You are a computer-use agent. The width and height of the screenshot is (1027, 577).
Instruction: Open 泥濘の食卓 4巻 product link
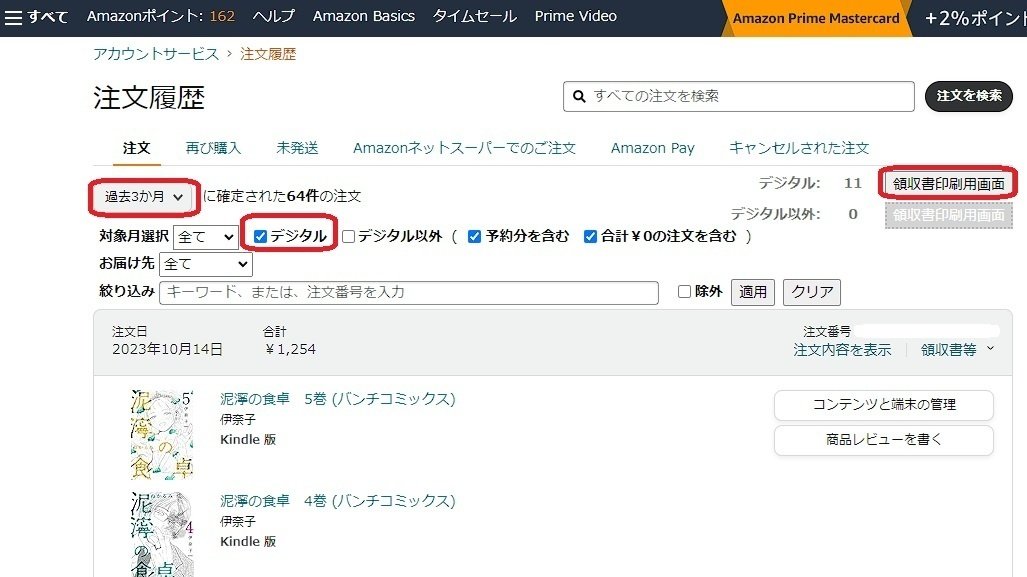coord(337,501)
